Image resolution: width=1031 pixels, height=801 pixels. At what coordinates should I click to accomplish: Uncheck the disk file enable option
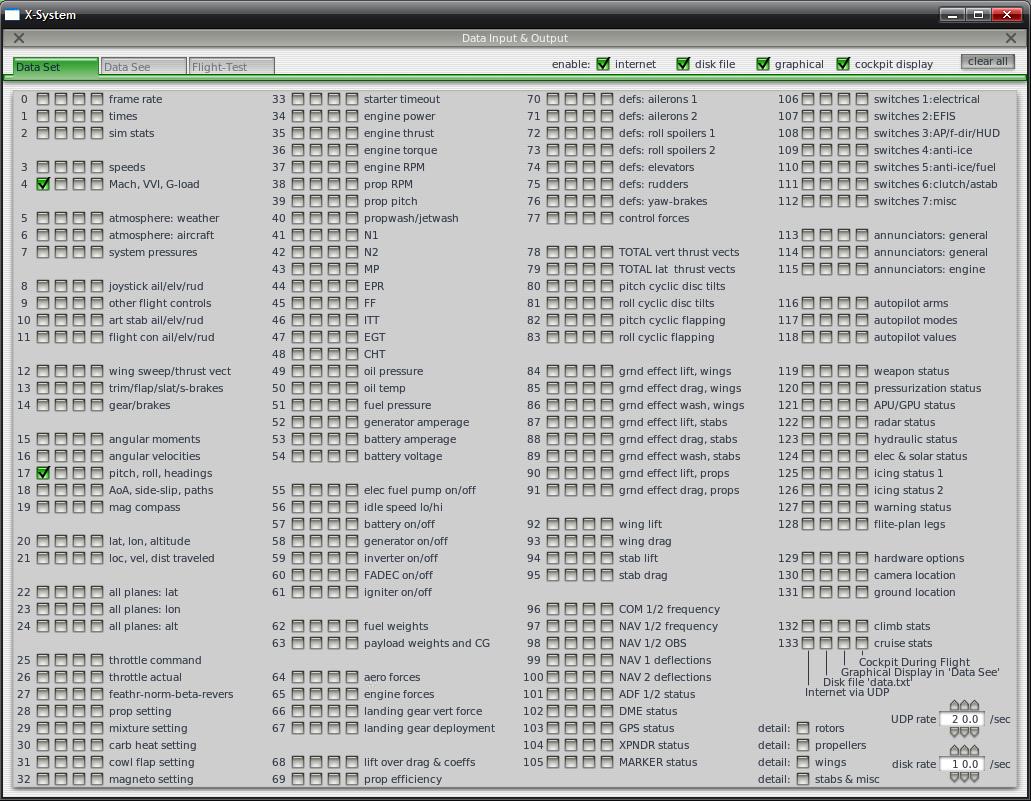683,64
